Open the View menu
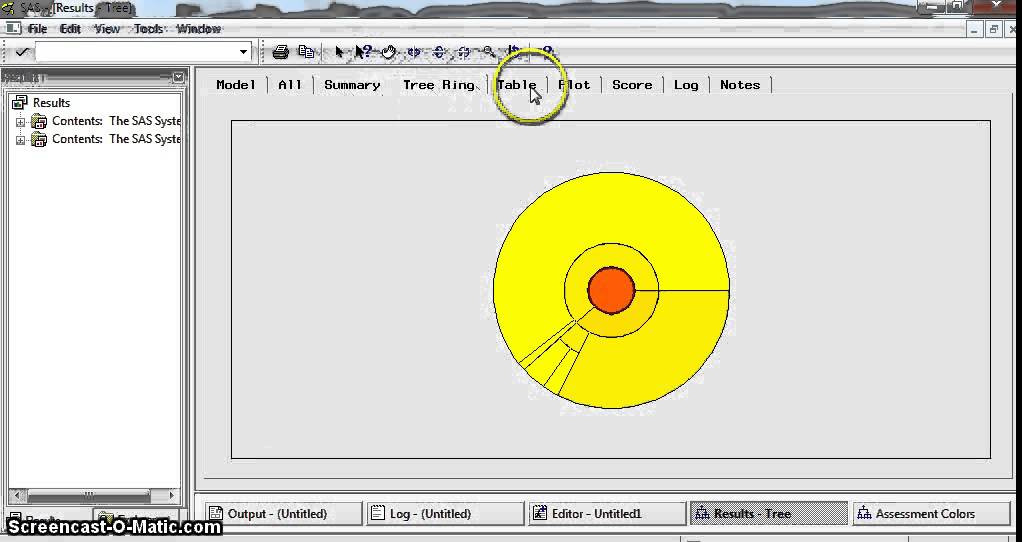 pyautogui.click(x=107, y=29)
